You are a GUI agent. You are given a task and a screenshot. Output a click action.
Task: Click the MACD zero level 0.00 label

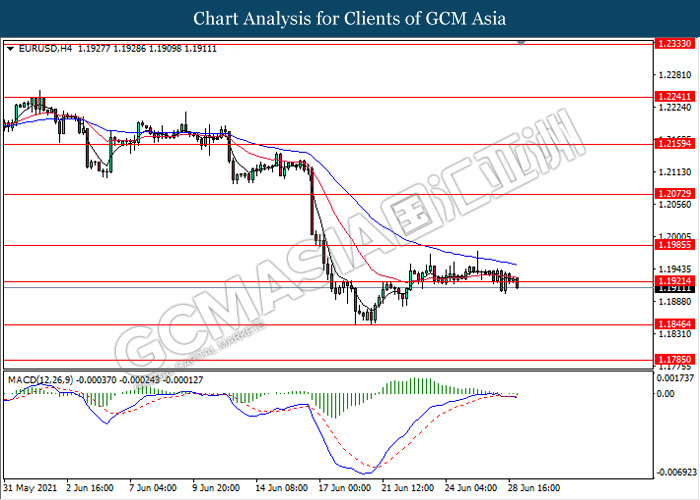point(666,394)
